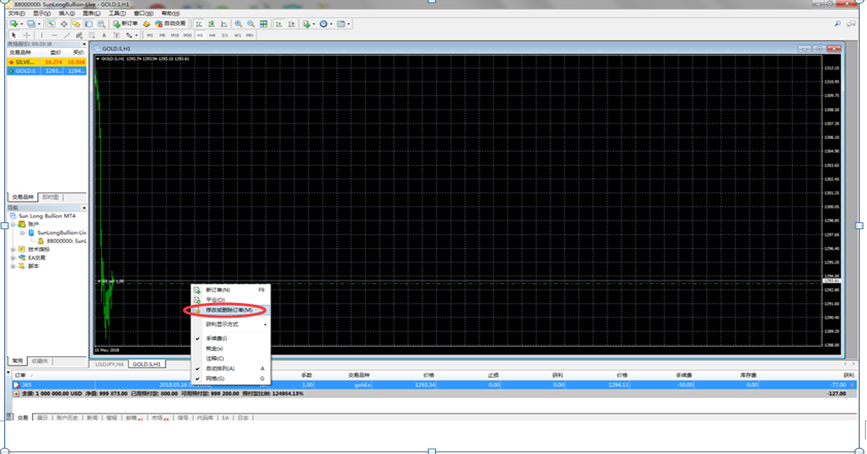867x454 pixels.
Task: Open the profit display mode (获利显示方式) submenu
Action: pos(225,324)
